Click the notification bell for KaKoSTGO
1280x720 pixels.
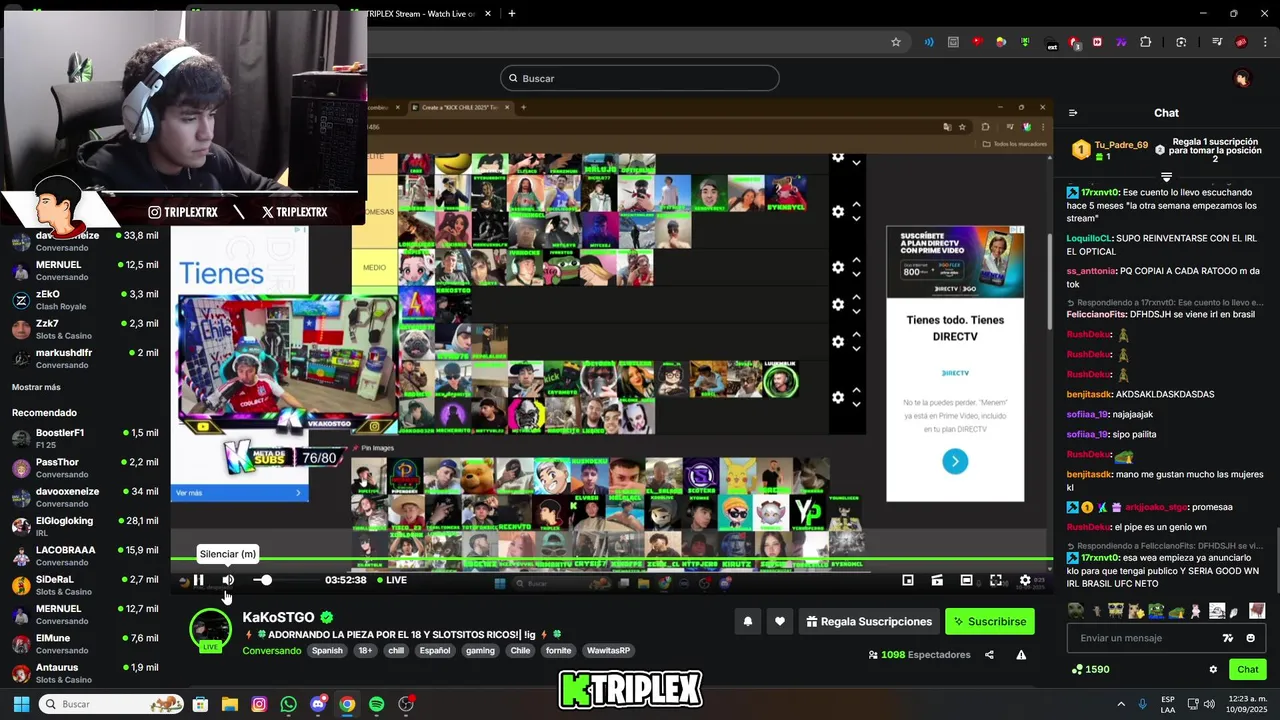coord(747,622)
